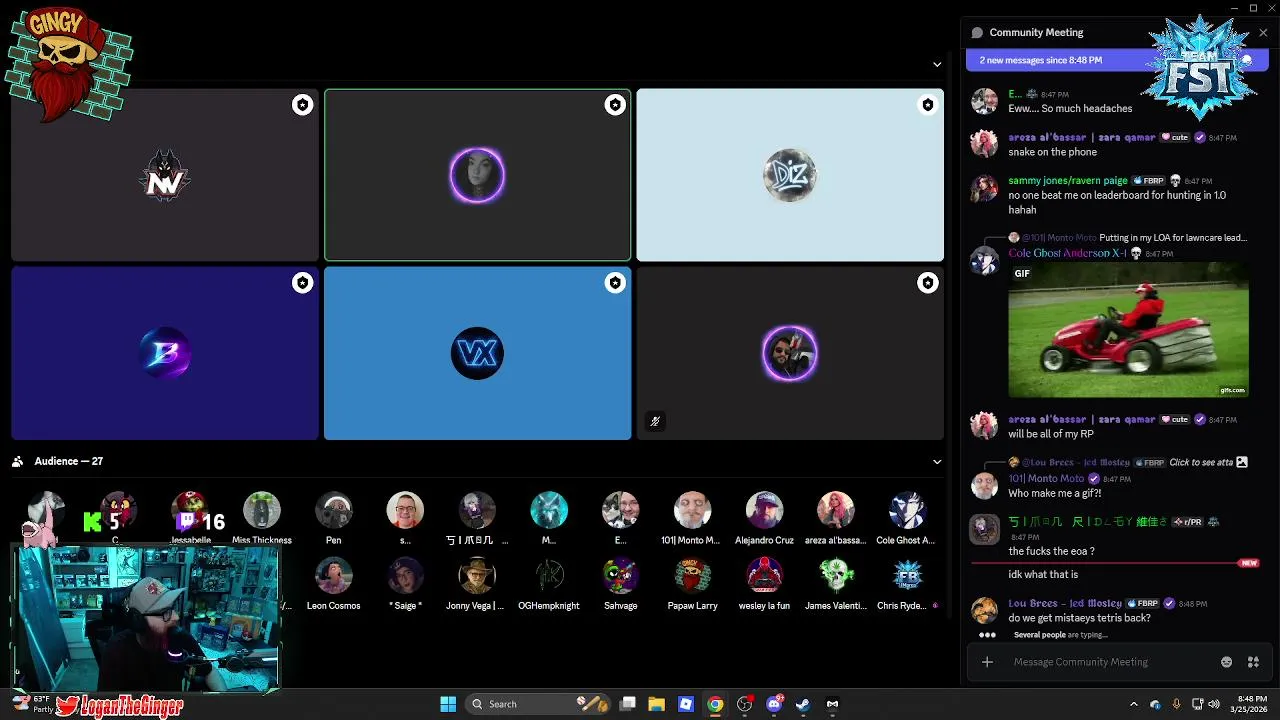Image resolution: width=1280 pixels, height=720 pixels.
Task: Select audience member Papaw Larry
Action: [692, 583]
